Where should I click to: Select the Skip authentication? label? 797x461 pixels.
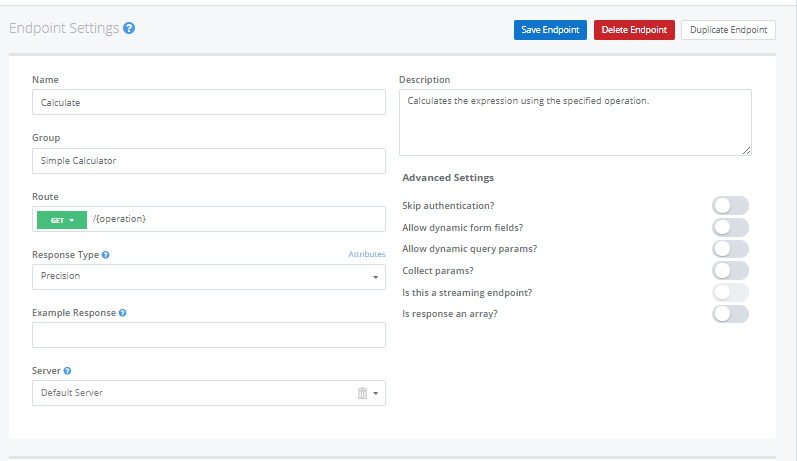pyautogui.click(x=448, y=206)
